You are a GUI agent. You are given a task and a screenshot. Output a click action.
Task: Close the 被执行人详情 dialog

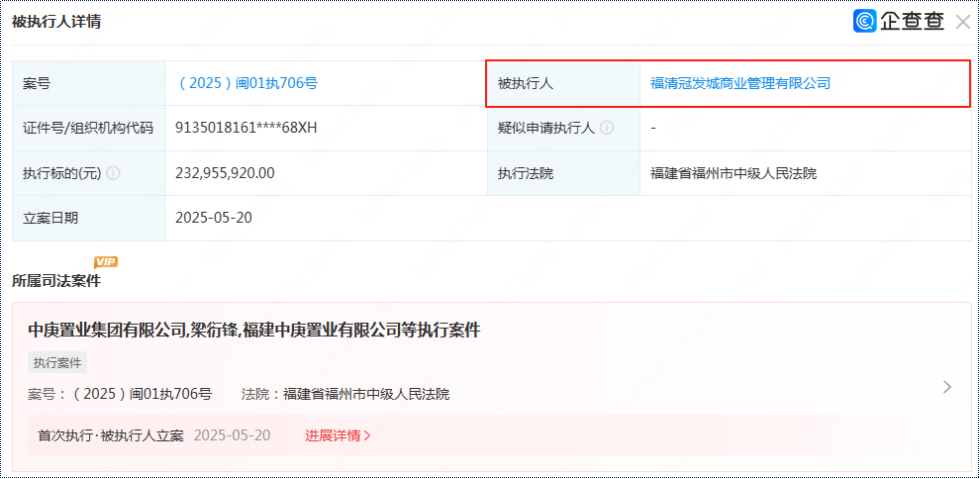pyautogui.click(x=962, y=23)
